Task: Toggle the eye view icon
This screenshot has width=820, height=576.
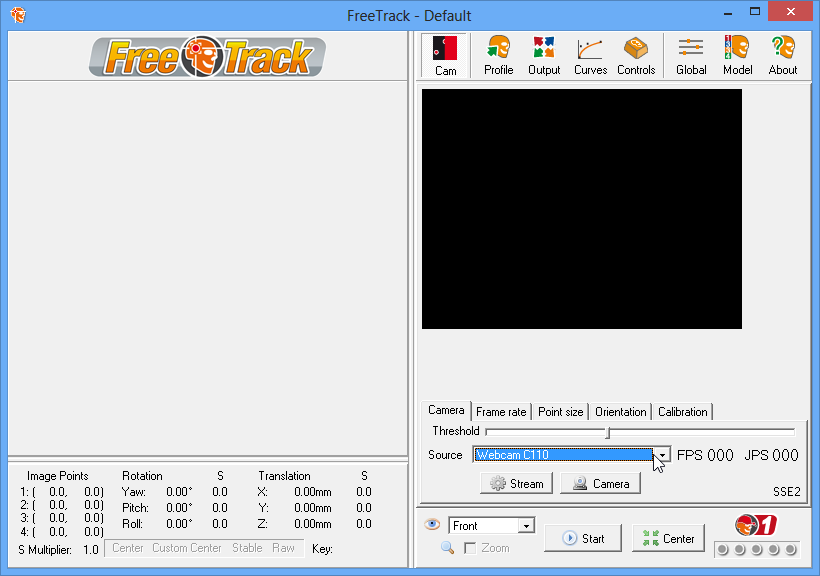Action: [x=432, y=524]
